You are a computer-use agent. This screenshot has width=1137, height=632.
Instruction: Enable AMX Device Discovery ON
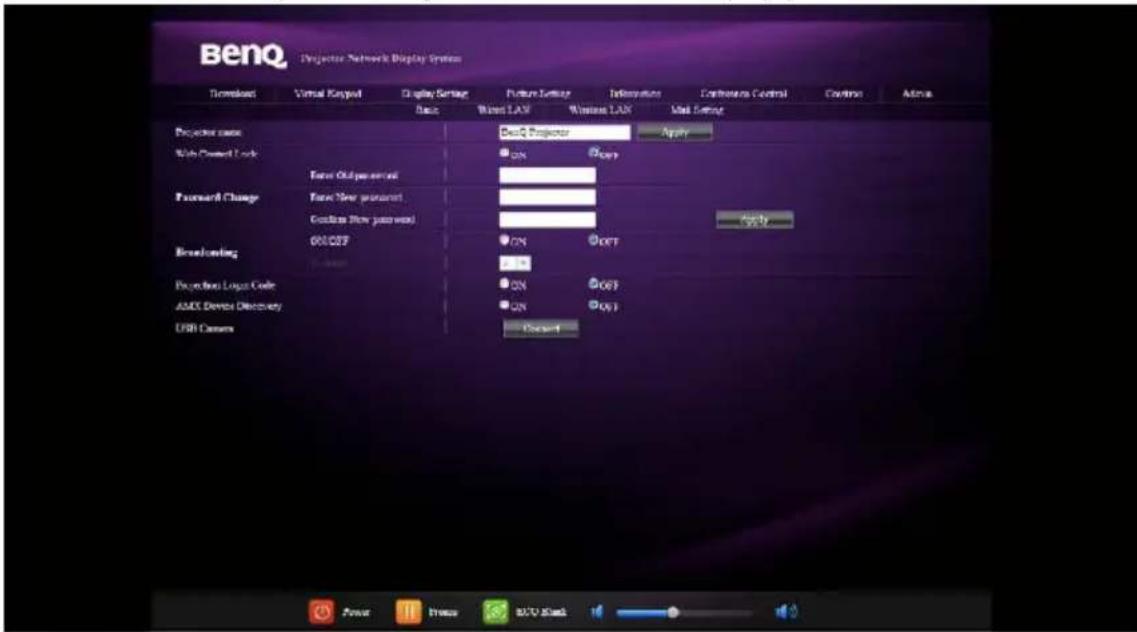[504, 305]
